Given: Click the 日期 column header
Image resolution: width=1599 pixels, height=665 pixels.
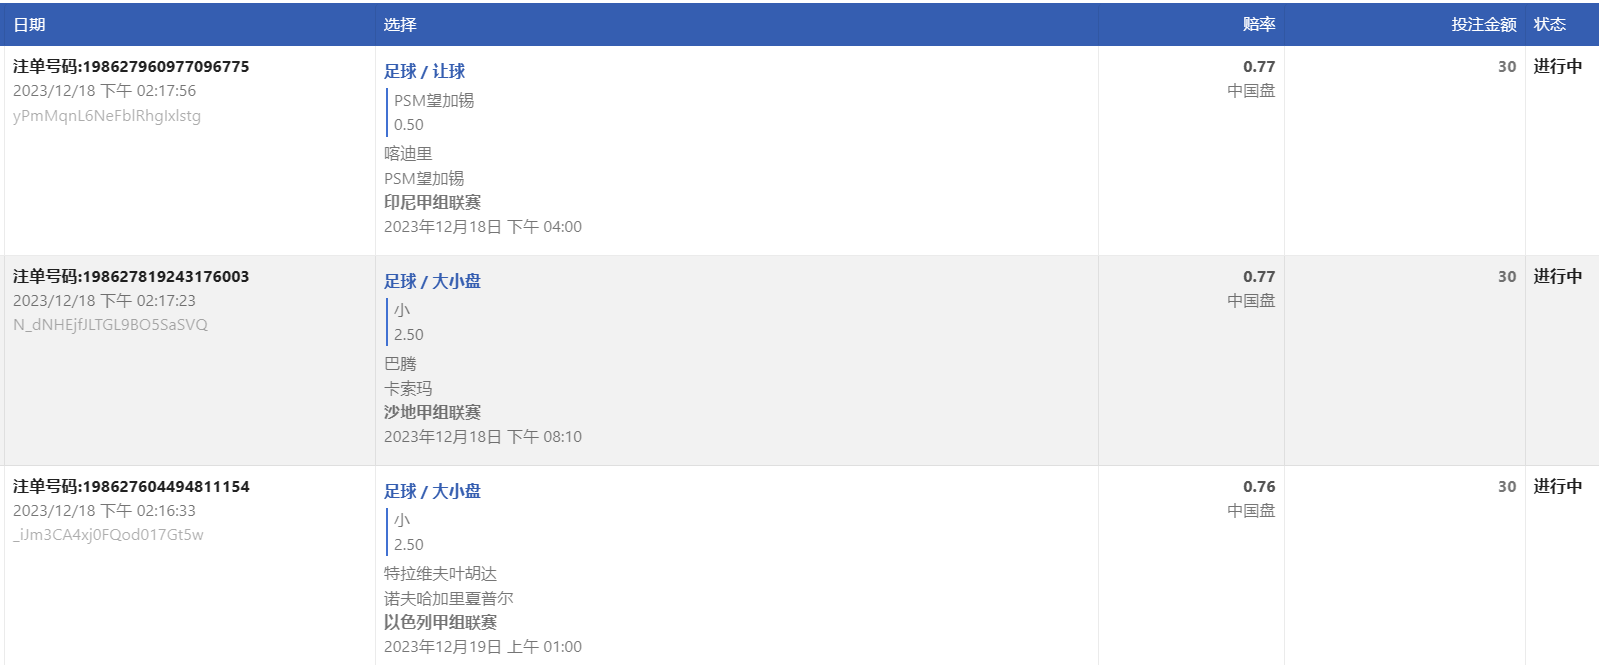Looking at the screenshot, I should 29,25.
